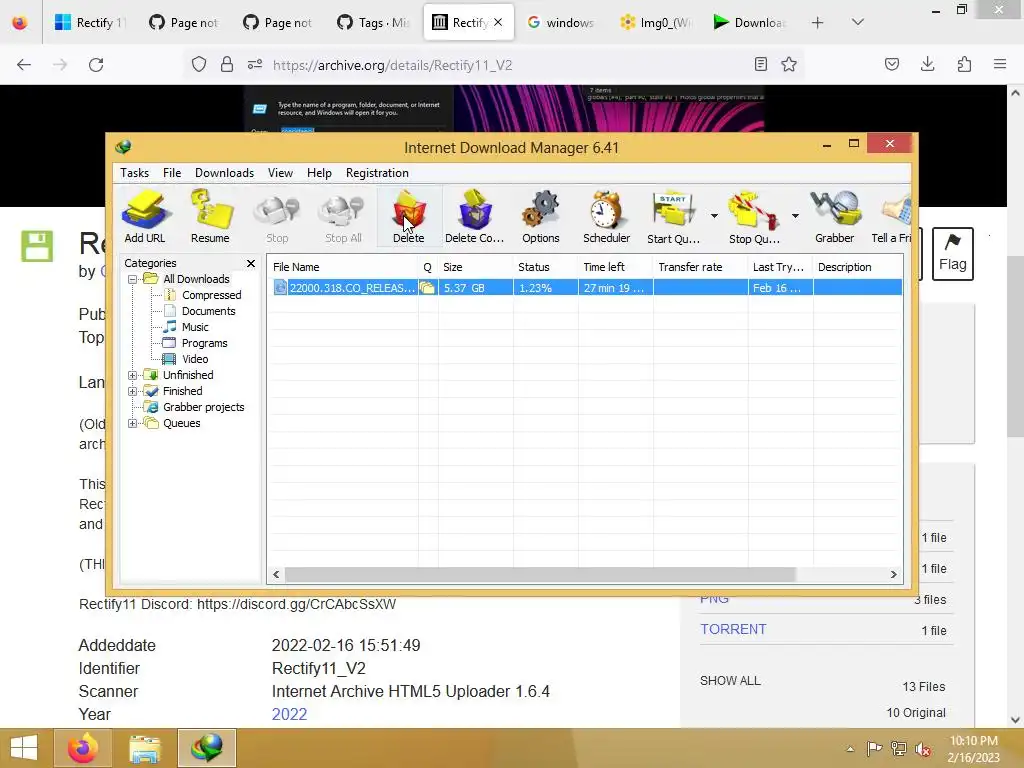
Task: Open a new Firefox tab
Action: pos(817,23)
